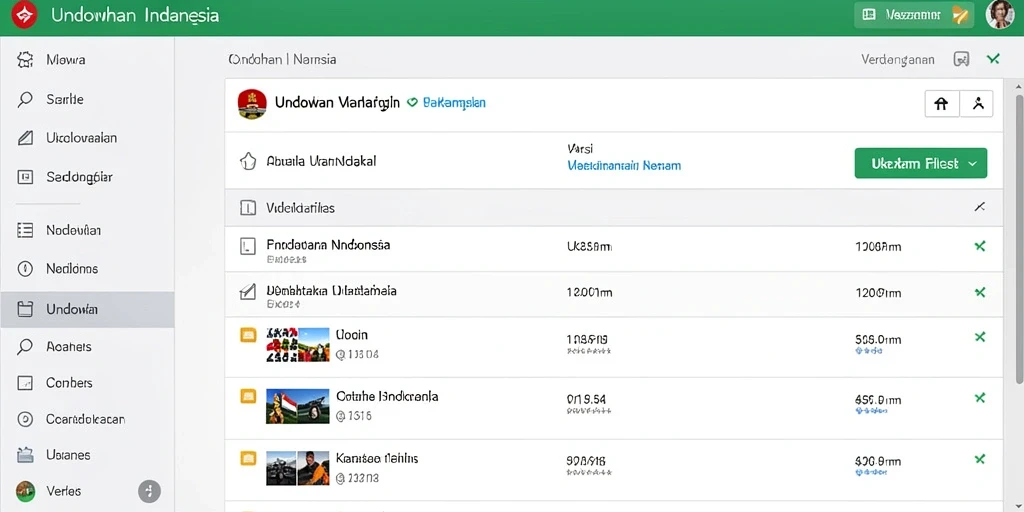This screenshot has height=512, width=1024.
Task: Open the Cotahe Bndkranla flag thumbnail
Action: [x=298, y=406]
